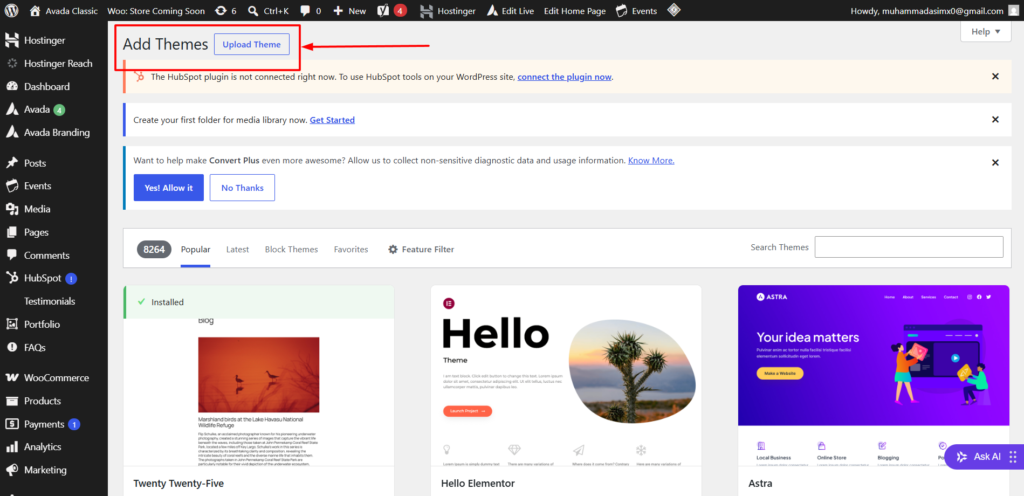Image resolution: width=1024 pixels, height=496 pixels.
Task: Click Yes! Allow it button
Action: click(168, 187)
